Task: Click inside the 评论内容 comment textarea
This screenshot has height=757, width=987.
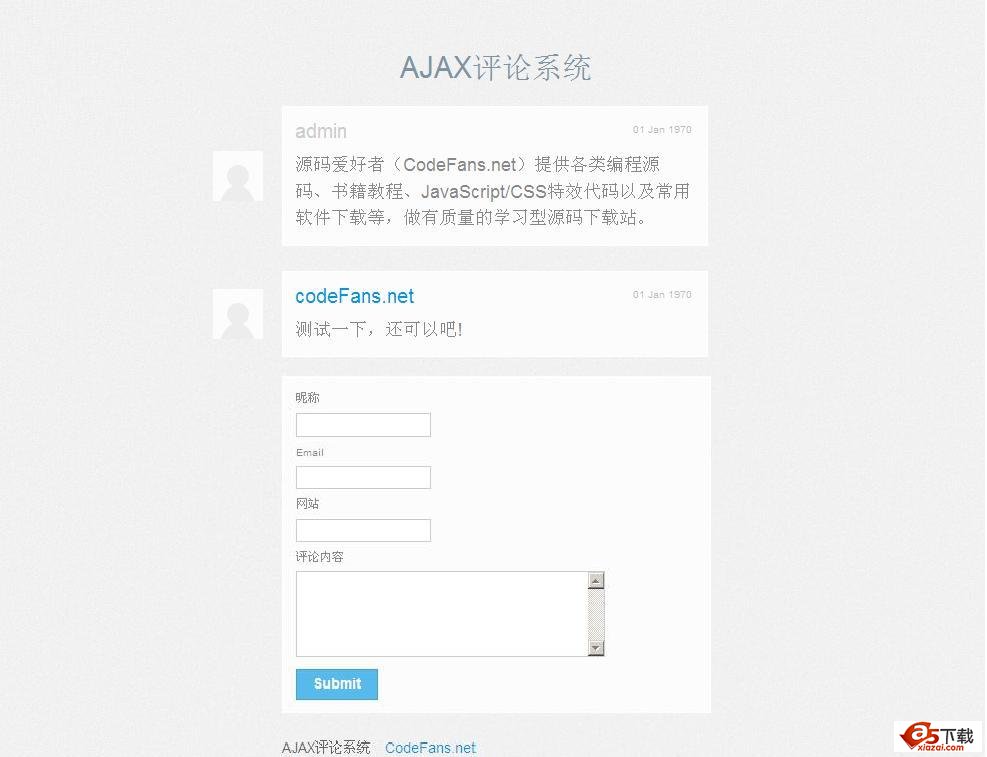Action: point(442,614)
